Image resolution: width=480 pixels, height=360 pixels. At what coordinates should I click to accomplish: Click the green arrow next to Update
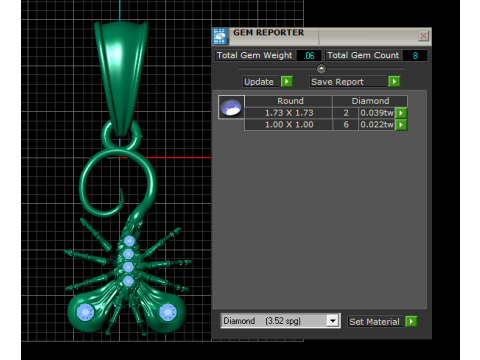[287, 82]
